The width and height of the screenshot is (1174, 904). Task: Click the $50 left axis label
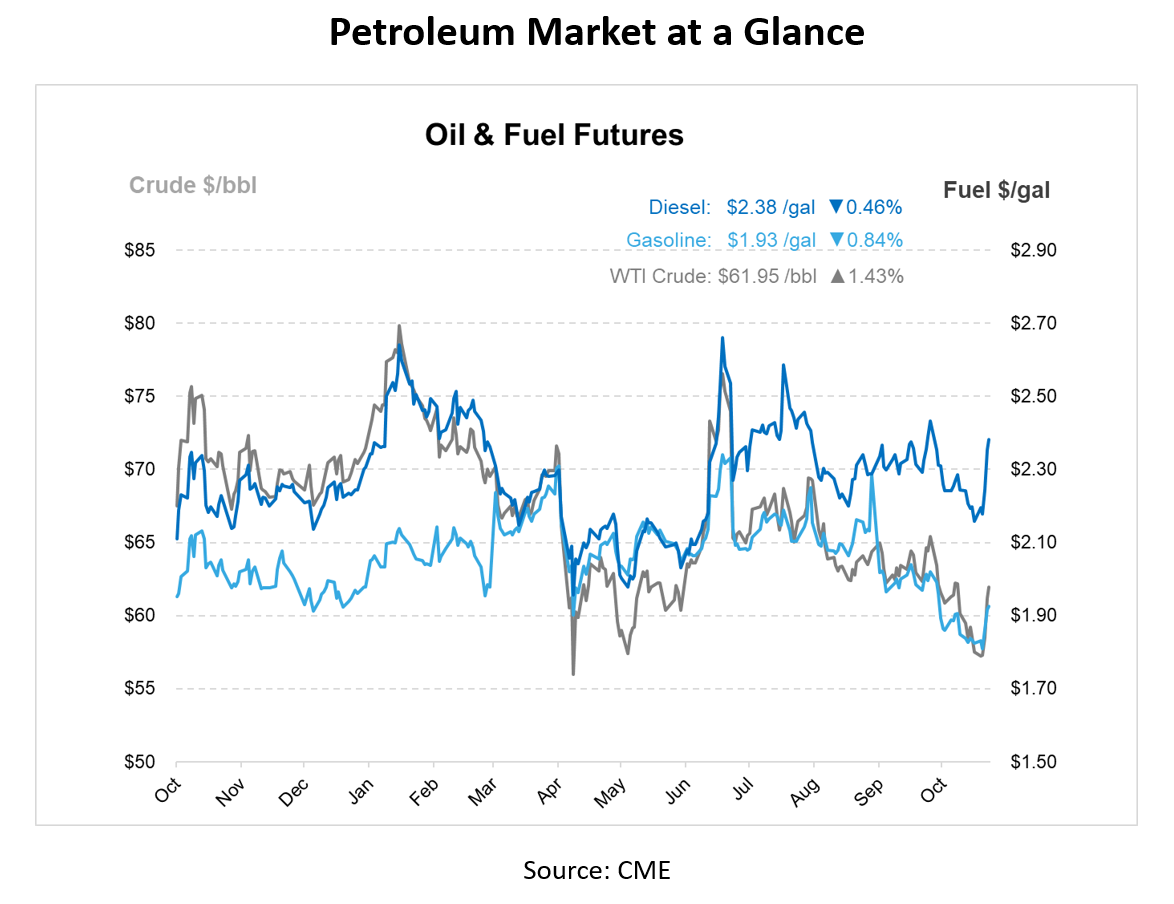coord(140,762)
